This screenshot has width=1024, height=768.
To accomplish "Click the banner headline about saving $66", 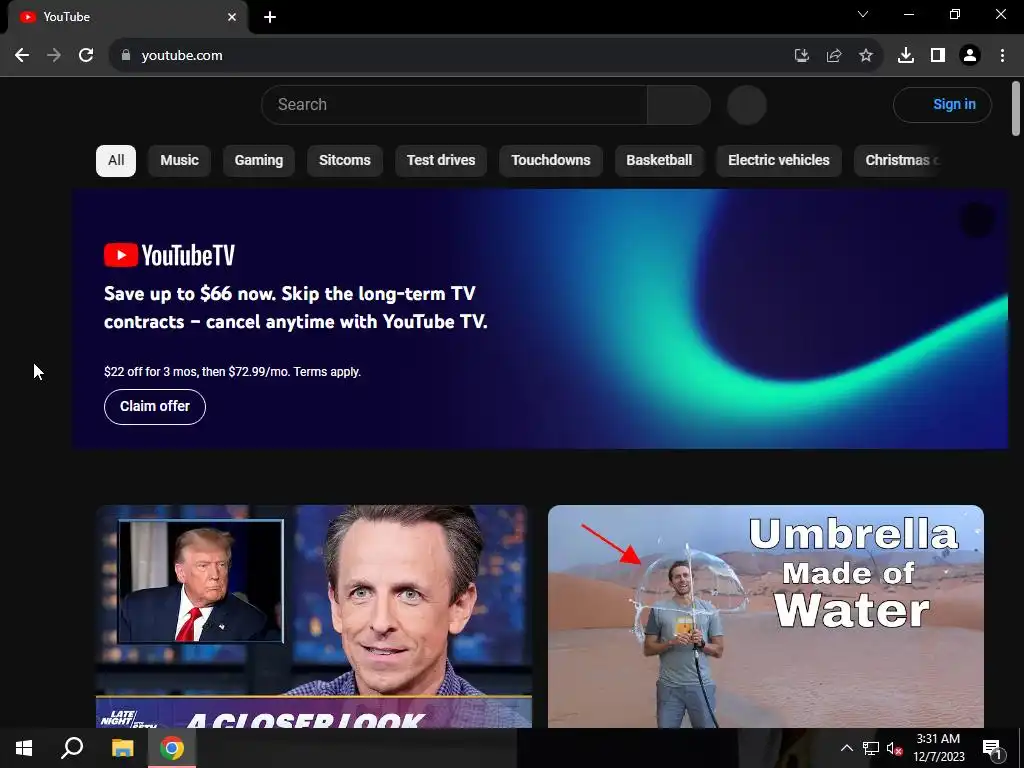I will (x=296, y=308).
